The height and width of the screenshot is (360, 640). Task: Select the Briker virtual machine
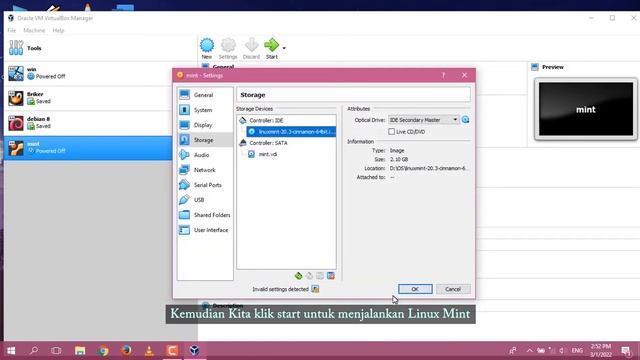[x=88, y=98]
